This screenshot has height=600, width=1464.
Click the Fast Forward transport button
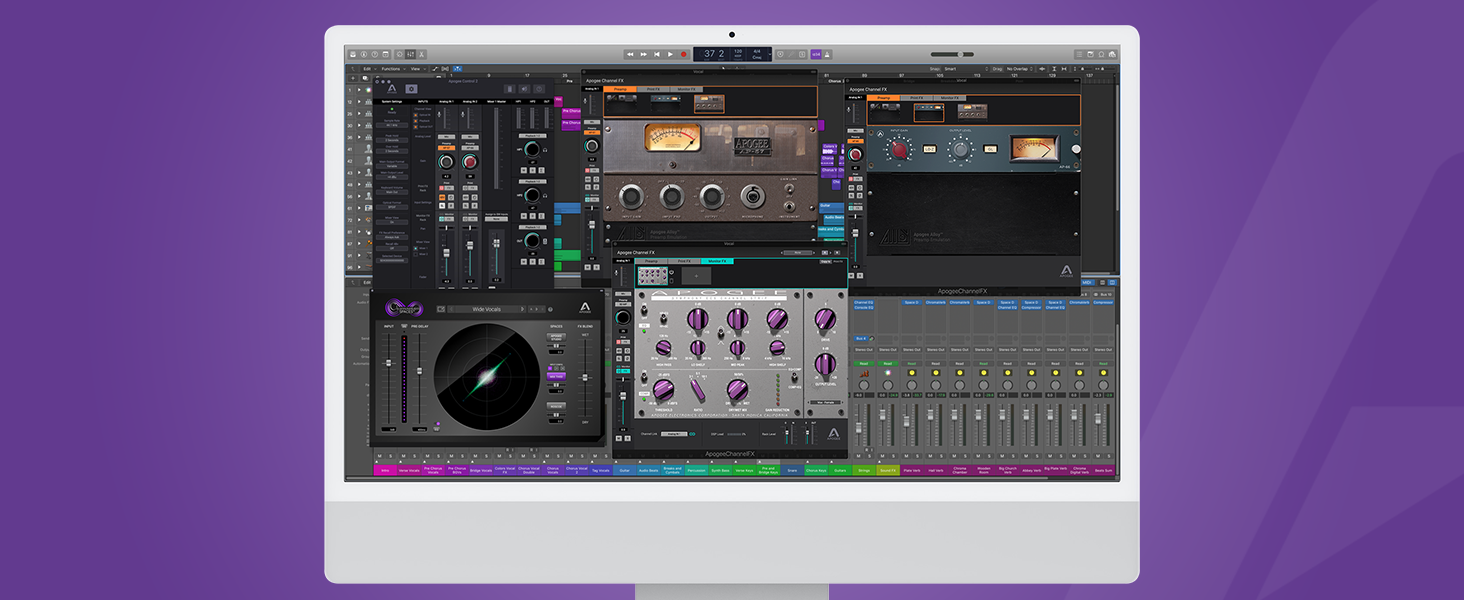tap(644, 54)
